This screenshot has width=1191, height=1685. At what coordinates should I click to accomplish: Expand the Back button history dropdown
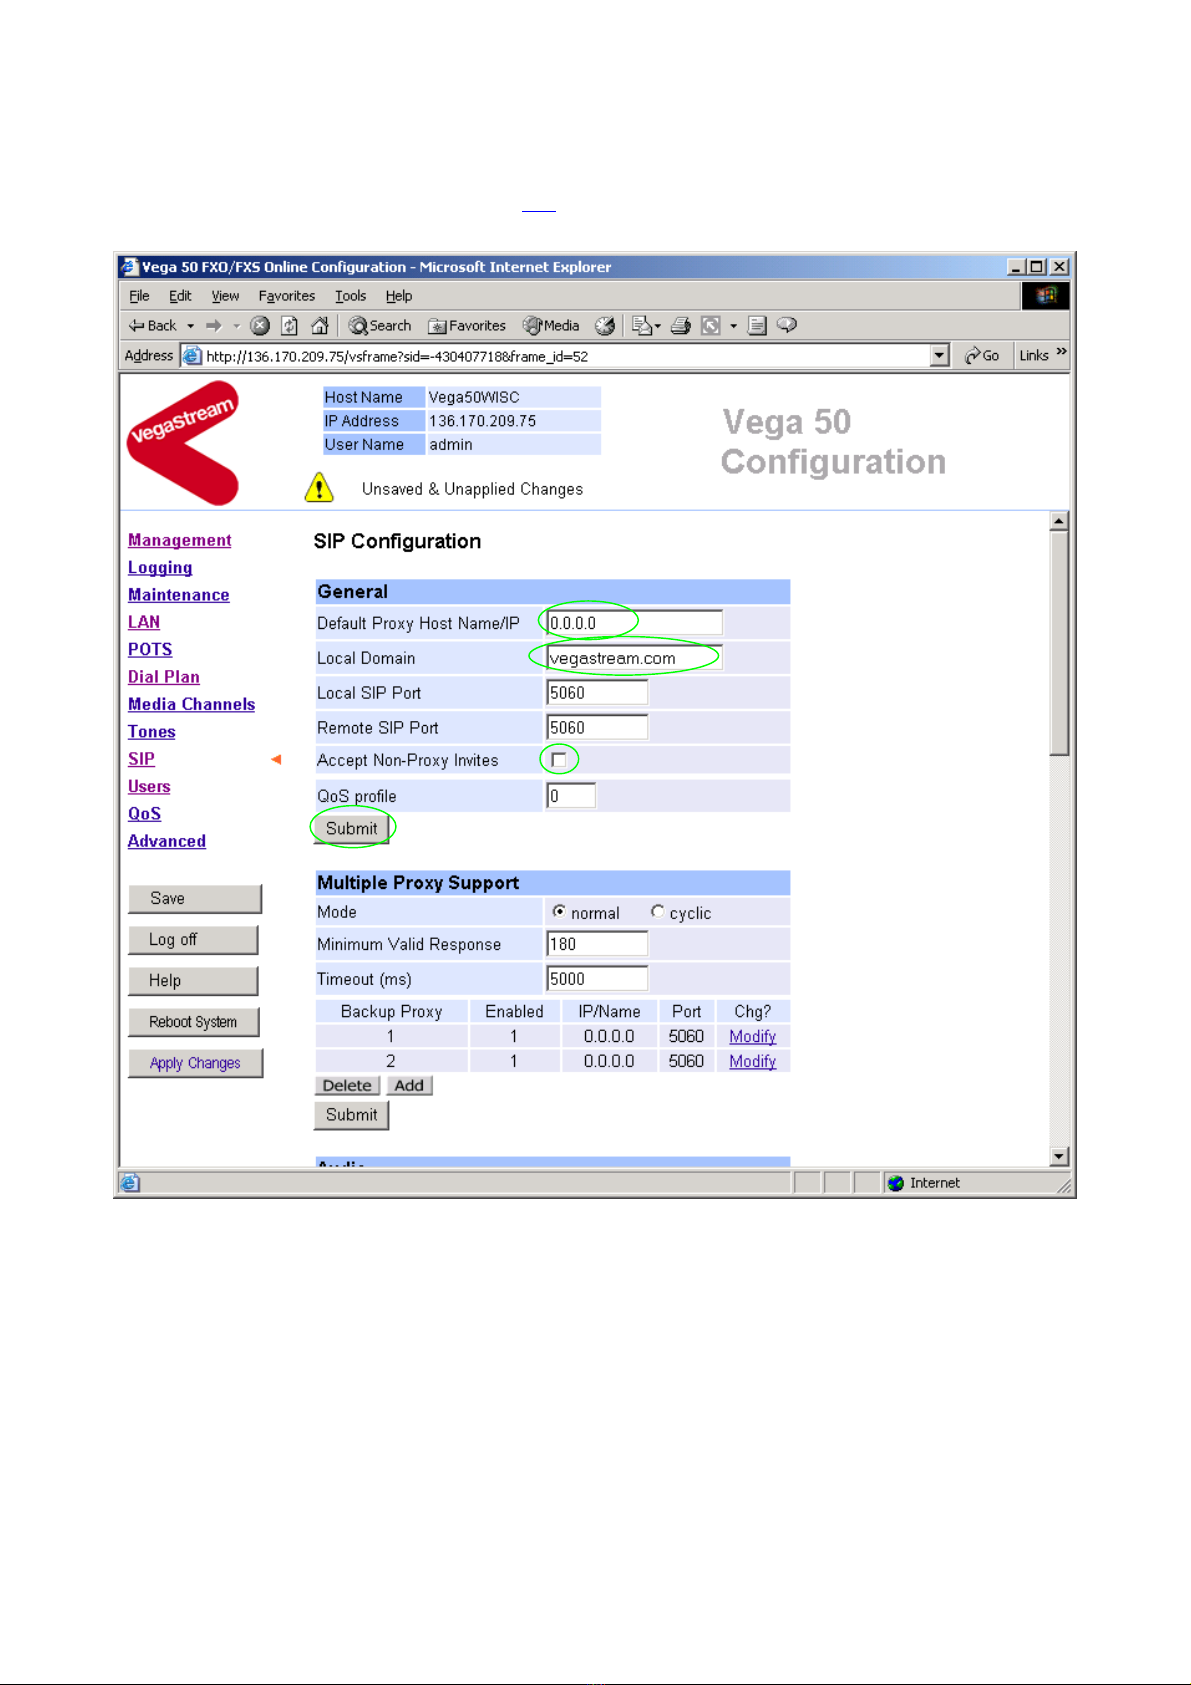190,326
